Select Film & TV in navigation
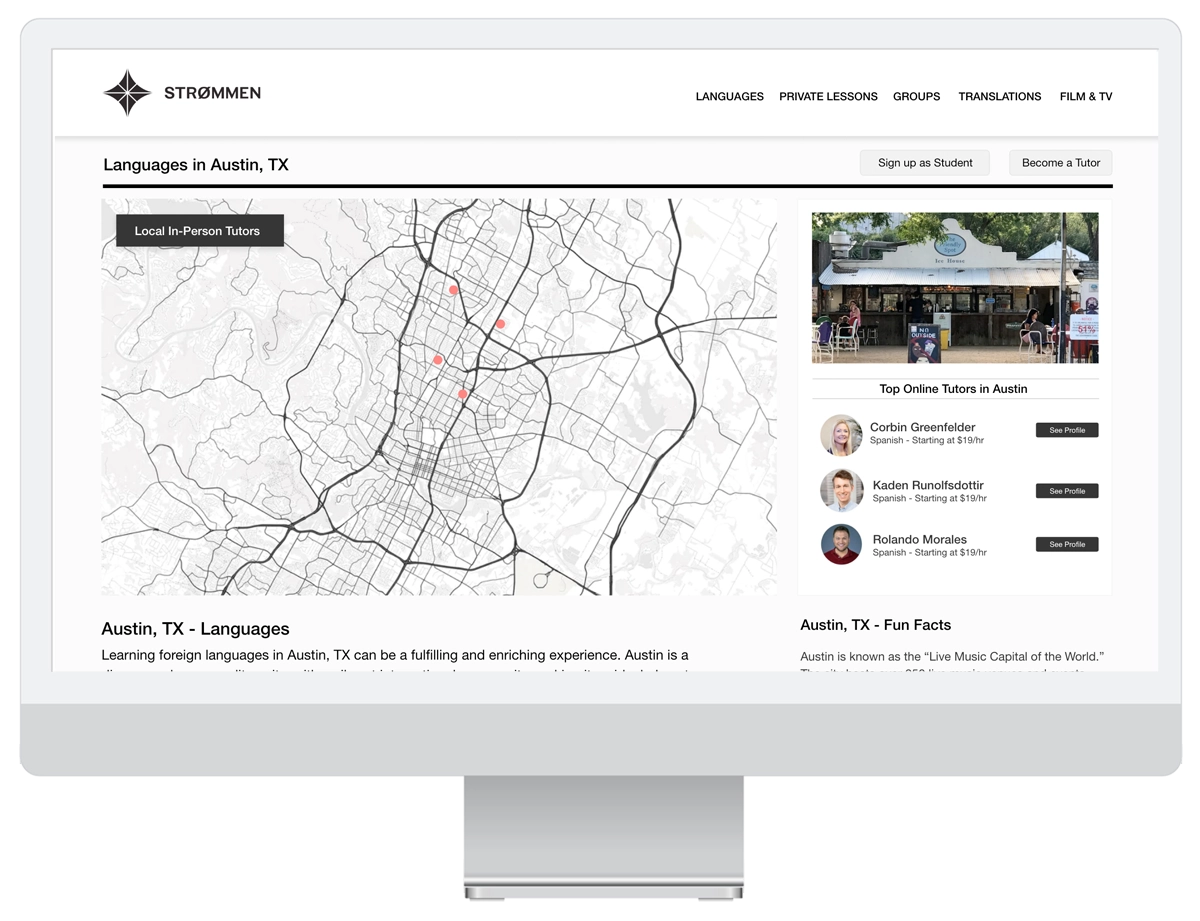Viewport: 1200px width, 921px height. click(x=1085, y=97)
